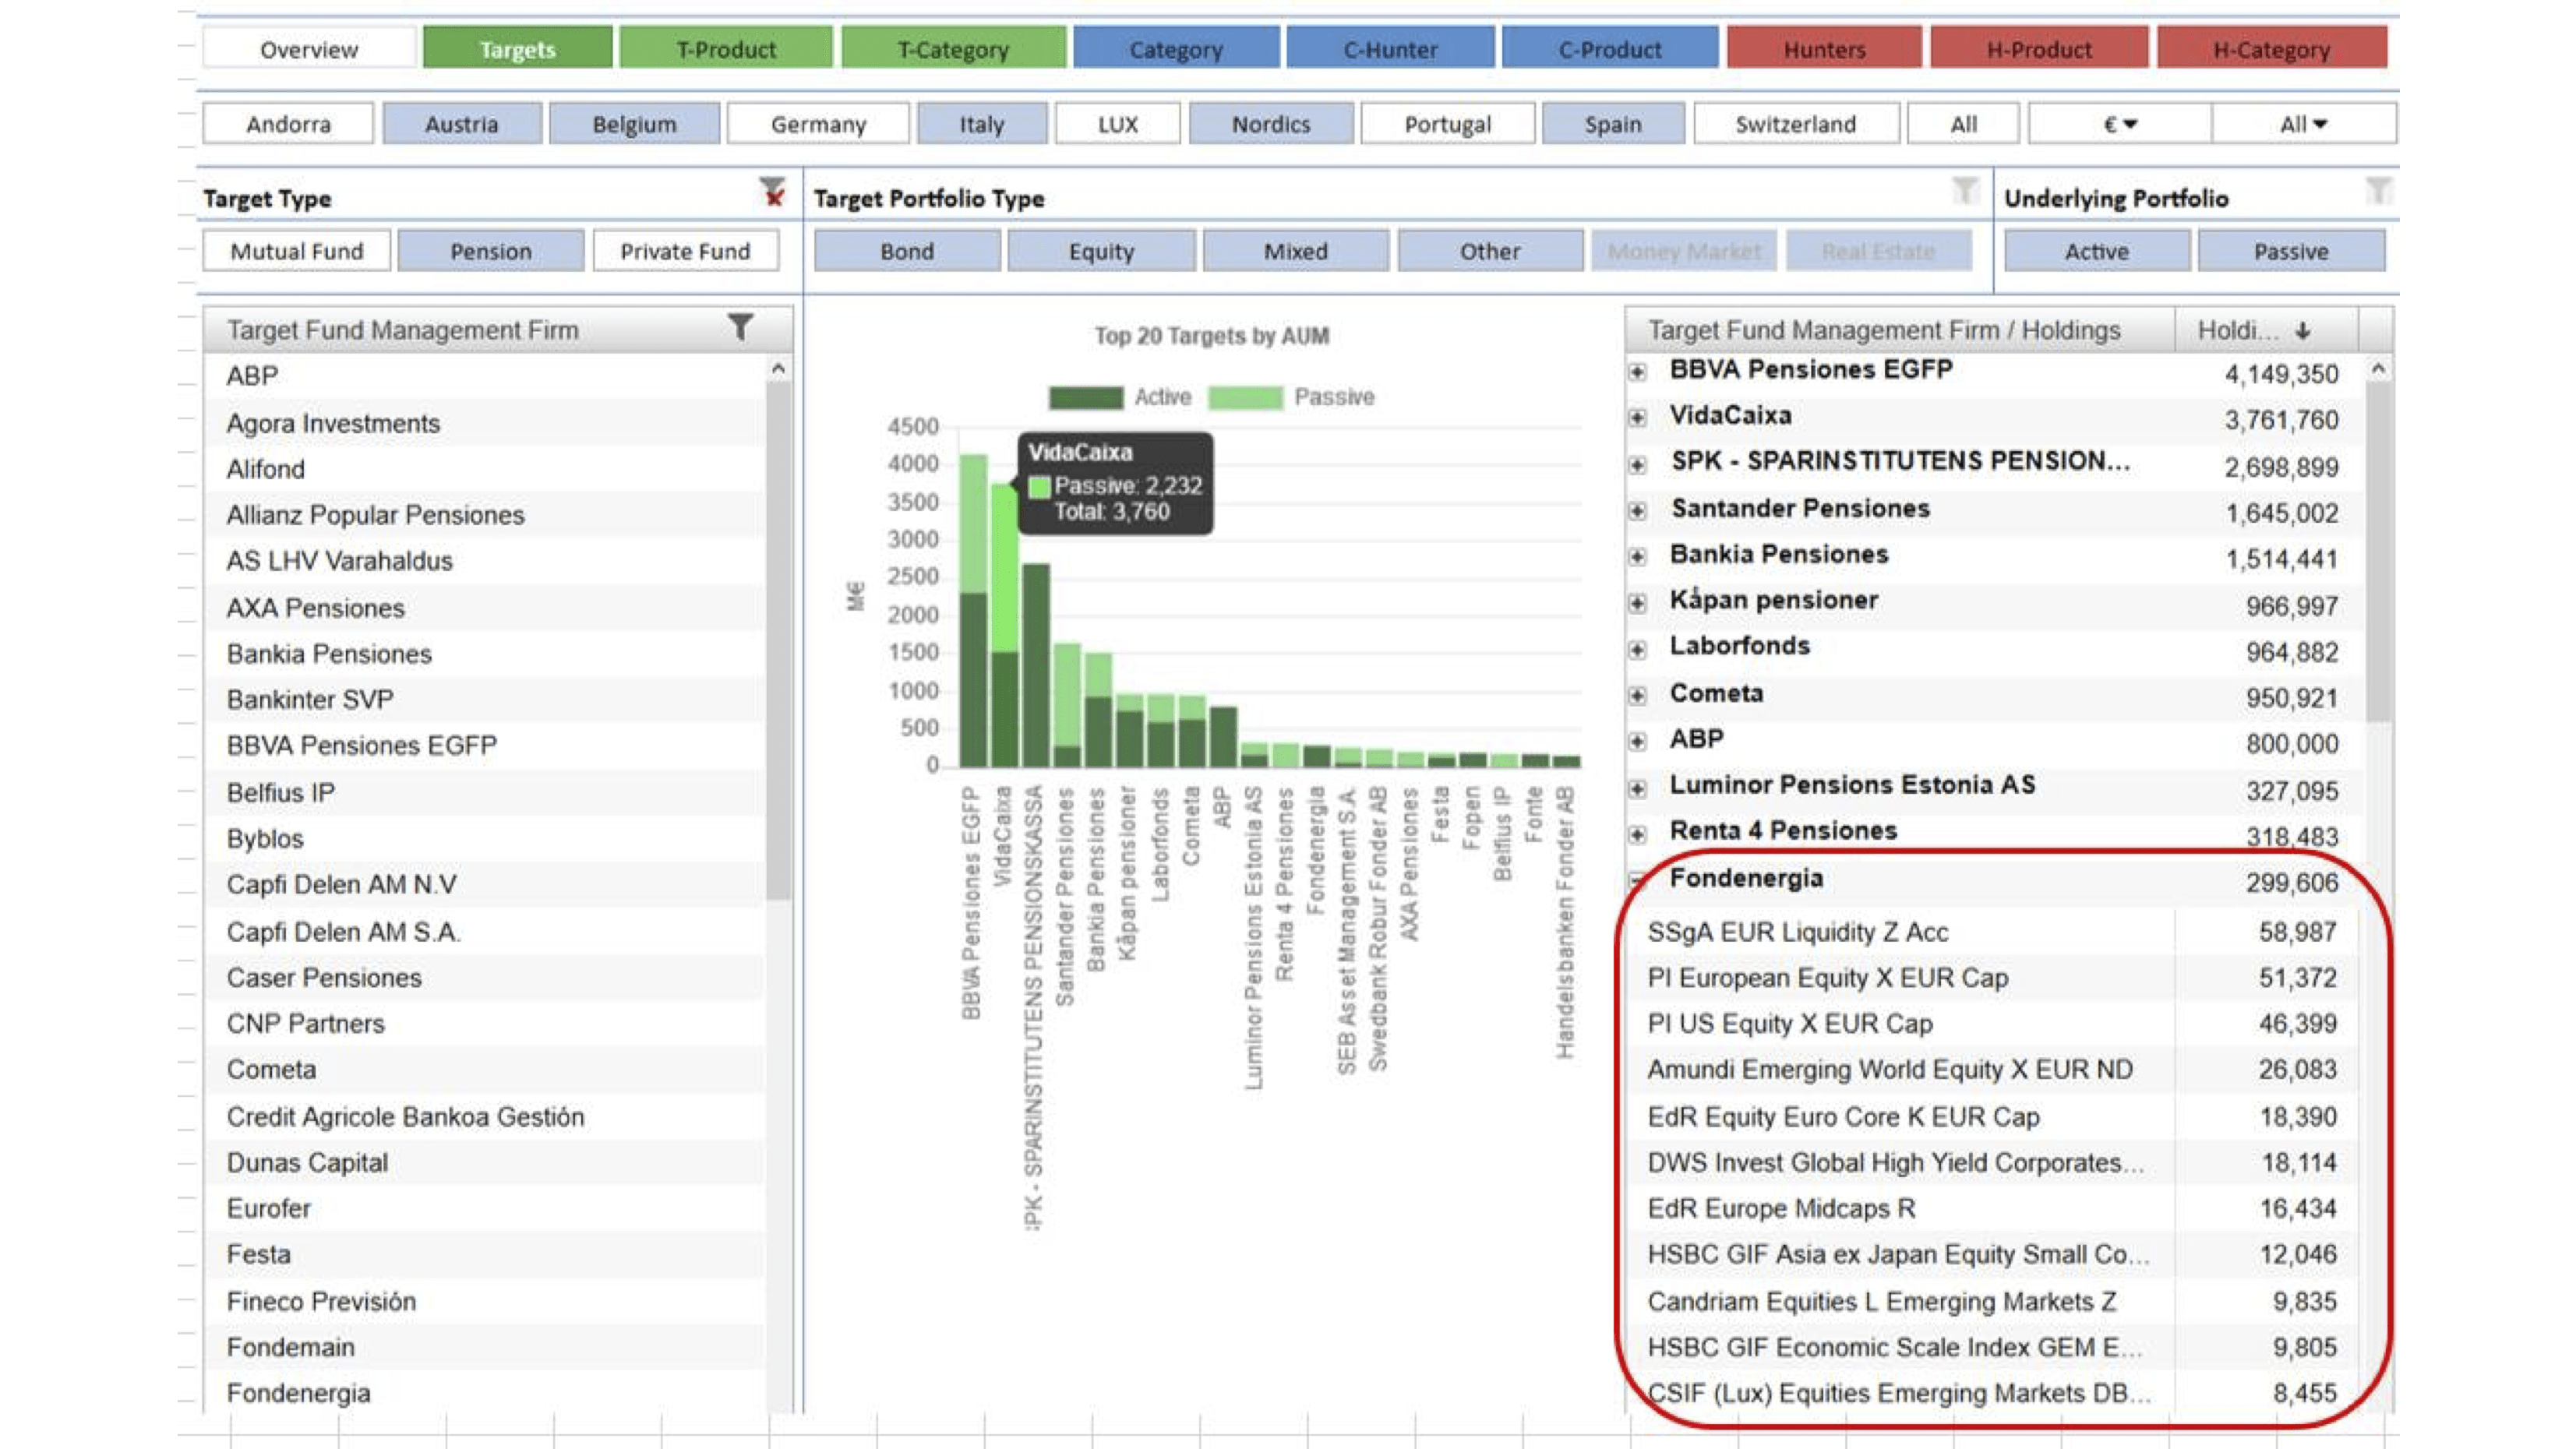The height and width of the screenshot is (1449, 2576).
Task: Filter by Mixed portfolio type
Action: (x=1296, y=251)
